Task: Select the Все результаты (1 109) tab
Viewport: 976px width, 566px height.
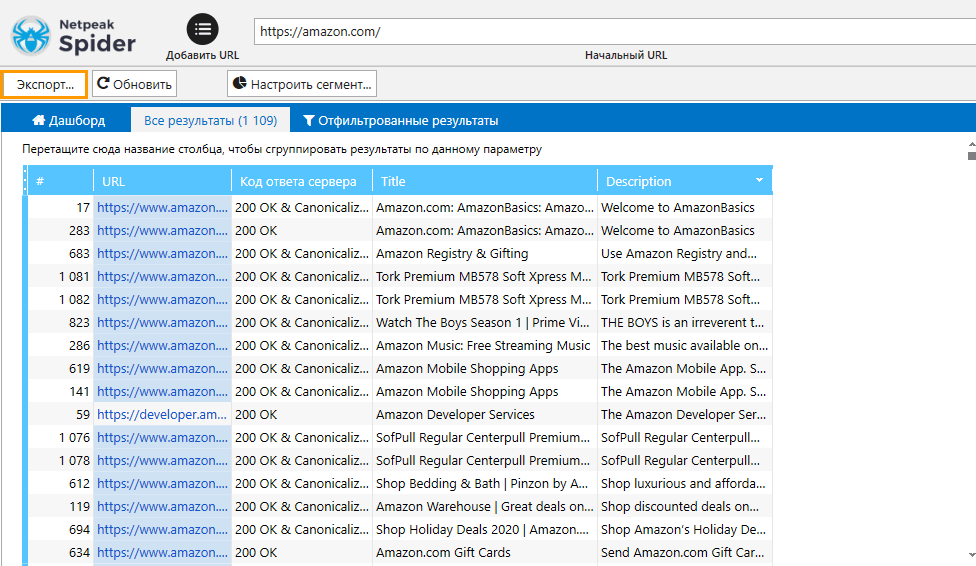Action: click(x=210, y=120)
